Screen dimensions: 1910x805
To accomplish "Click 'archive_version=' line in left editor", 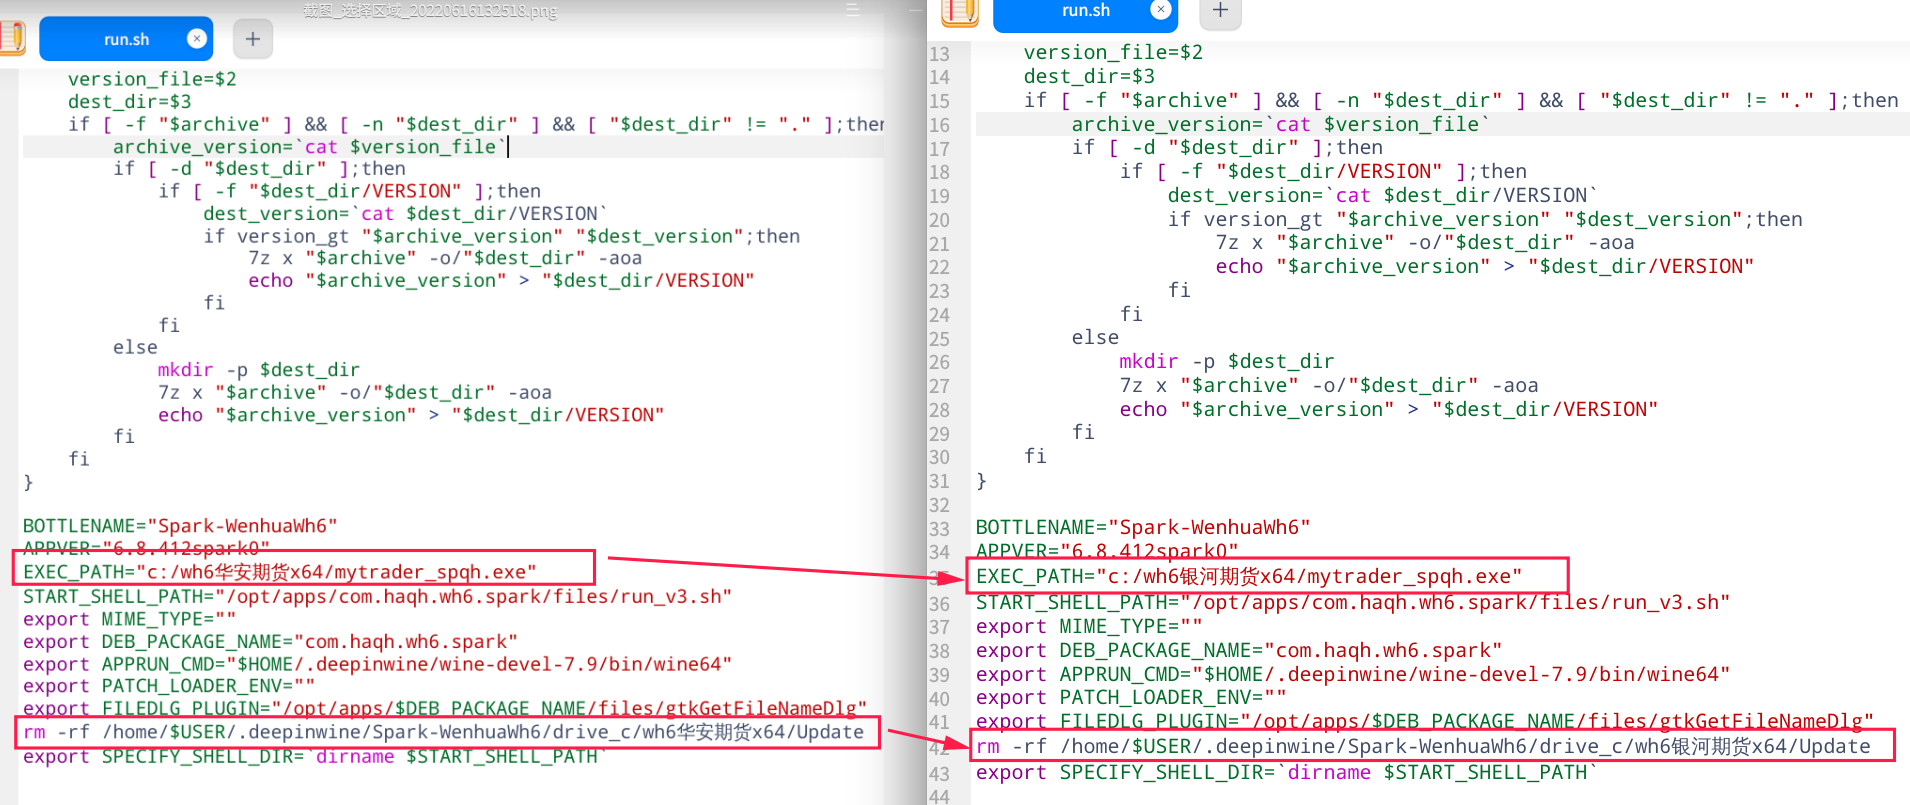I will tap(309, 147).
